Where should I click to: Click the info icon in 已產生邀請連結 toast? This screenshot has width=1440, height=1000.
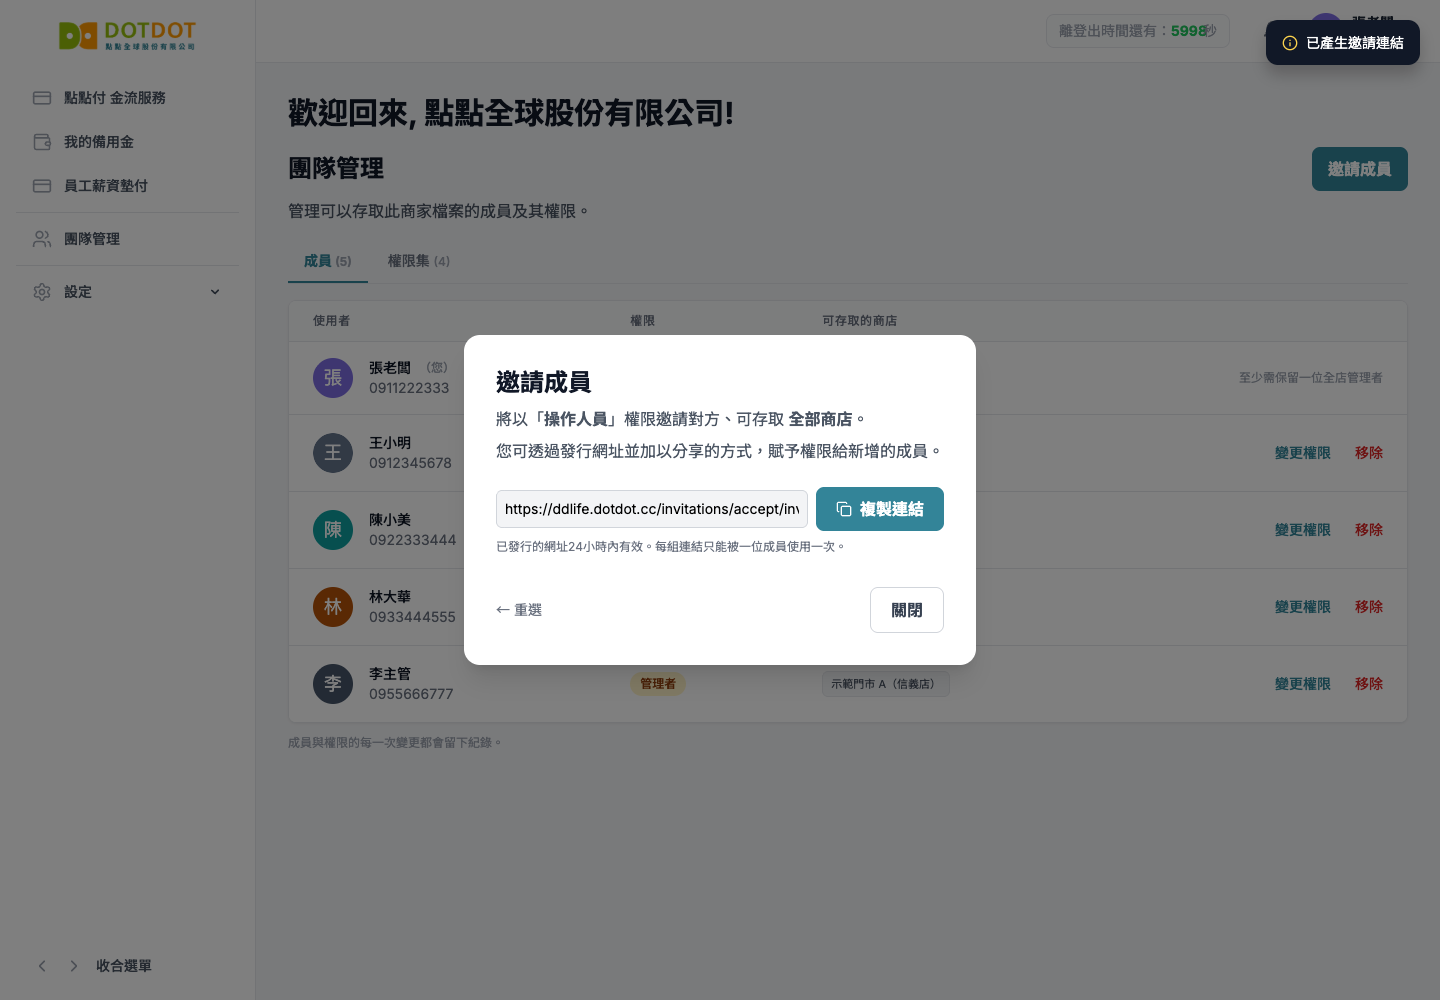1290,43
